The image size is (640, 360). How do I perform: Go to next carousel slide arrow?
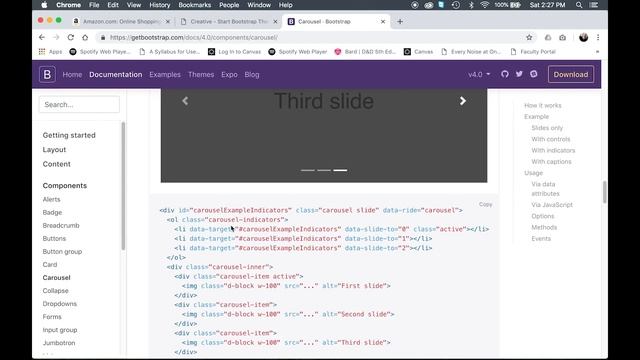pos(462,101)
